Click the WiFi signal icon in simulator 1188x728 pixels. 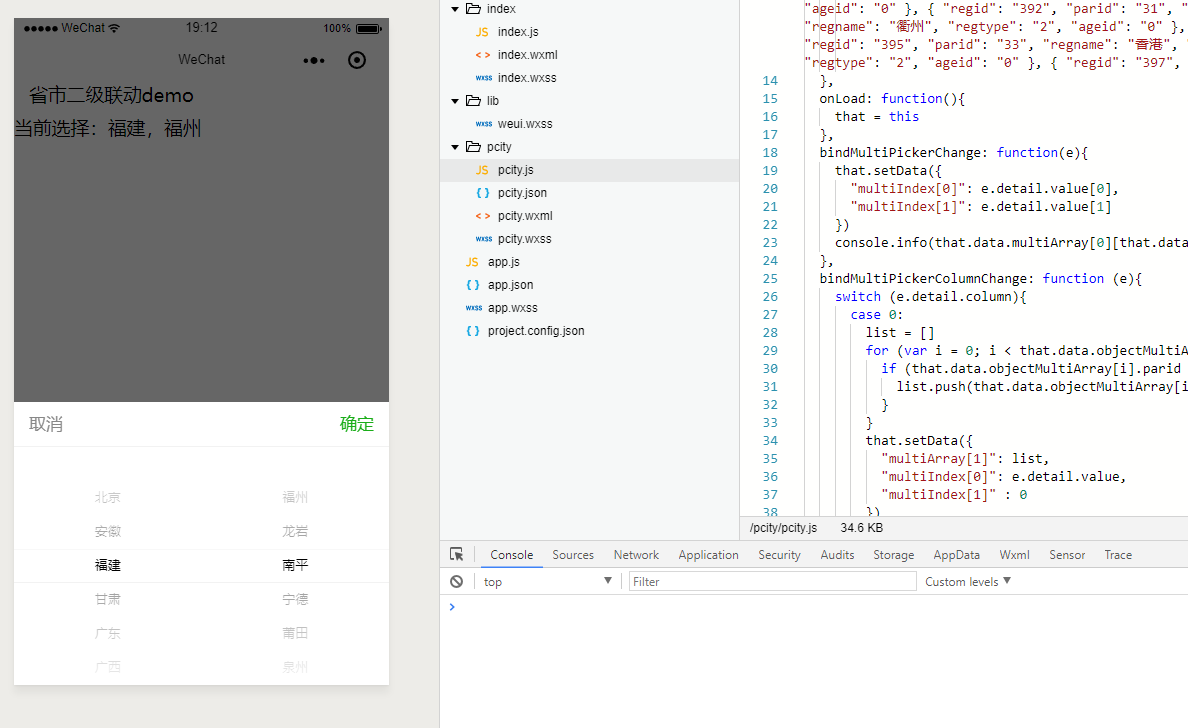coord(114,28)
